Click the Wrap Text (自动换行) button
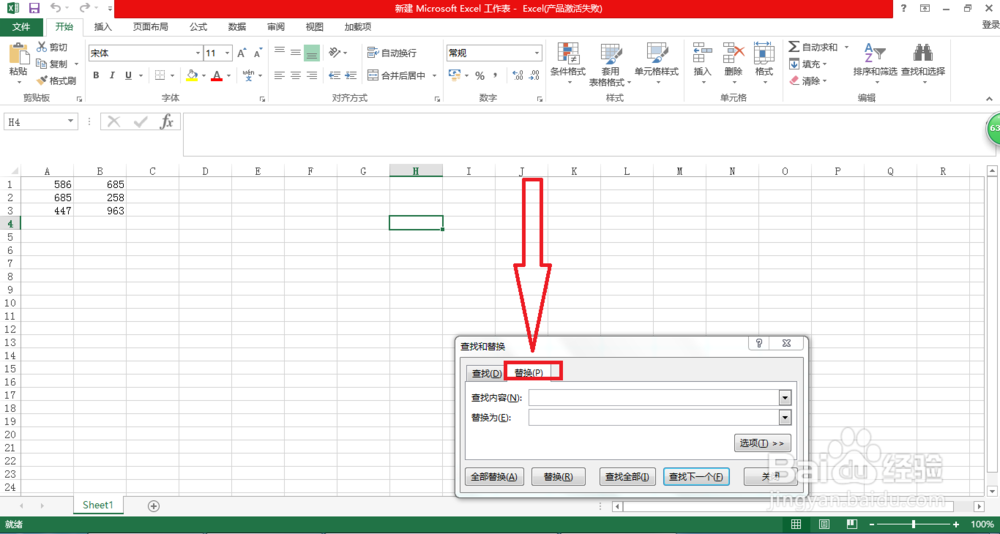The image size is (1000, 534). click(x=392, y=54)
